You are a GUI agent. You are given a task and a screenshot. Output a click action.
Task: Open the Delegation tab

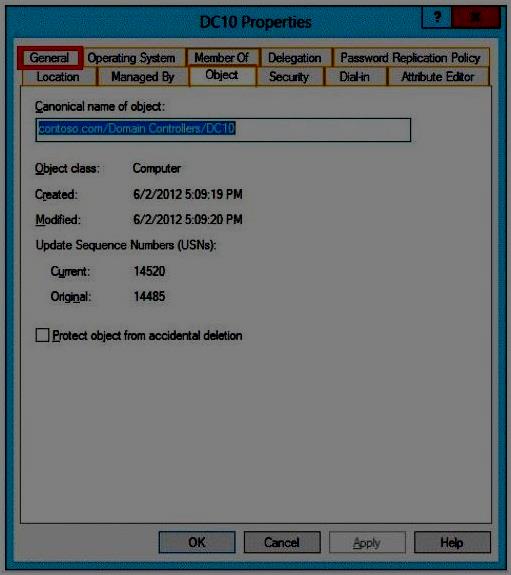[x=295, y=58]
